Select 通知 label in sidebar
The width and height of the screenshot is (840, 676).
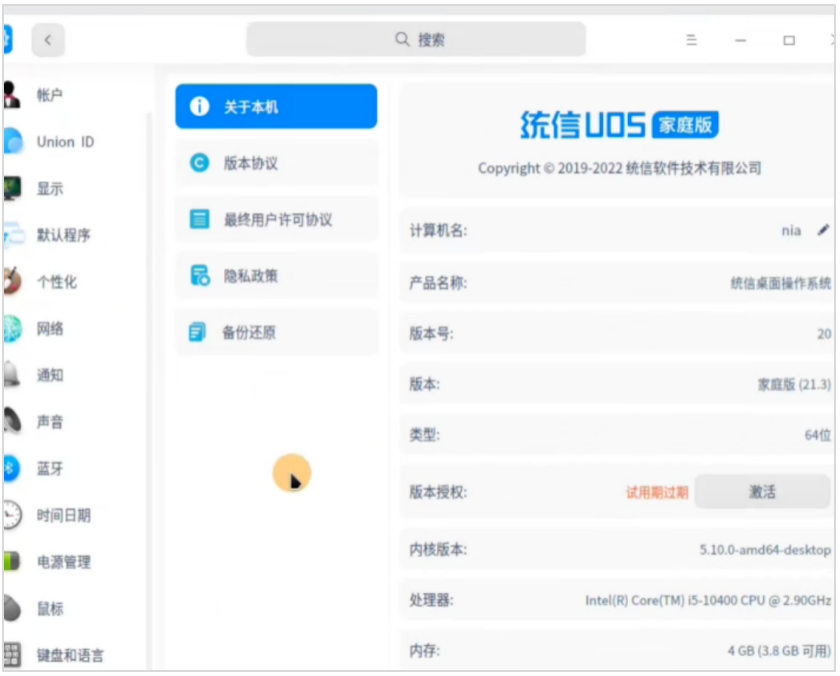(49, 374)
